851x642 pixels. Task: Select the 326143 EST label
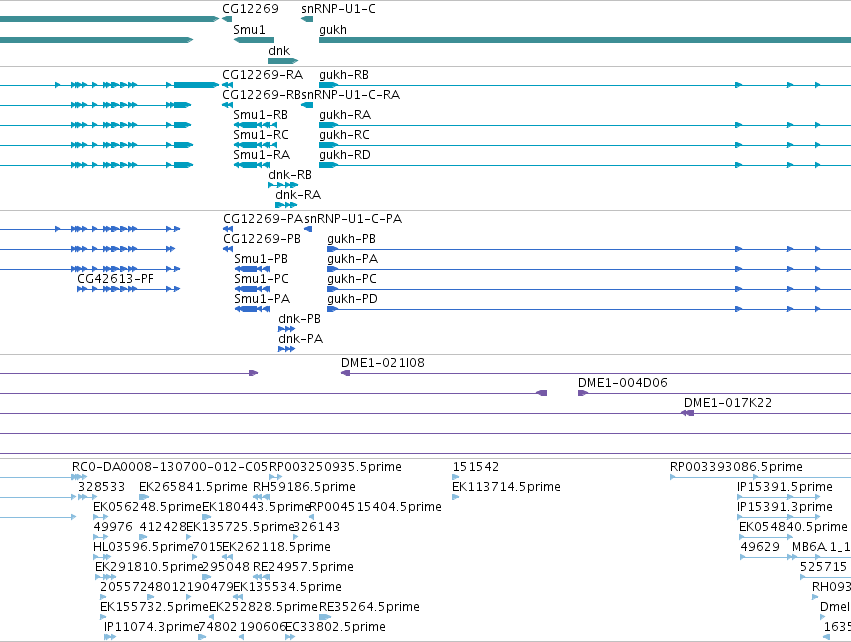(316, 527)
